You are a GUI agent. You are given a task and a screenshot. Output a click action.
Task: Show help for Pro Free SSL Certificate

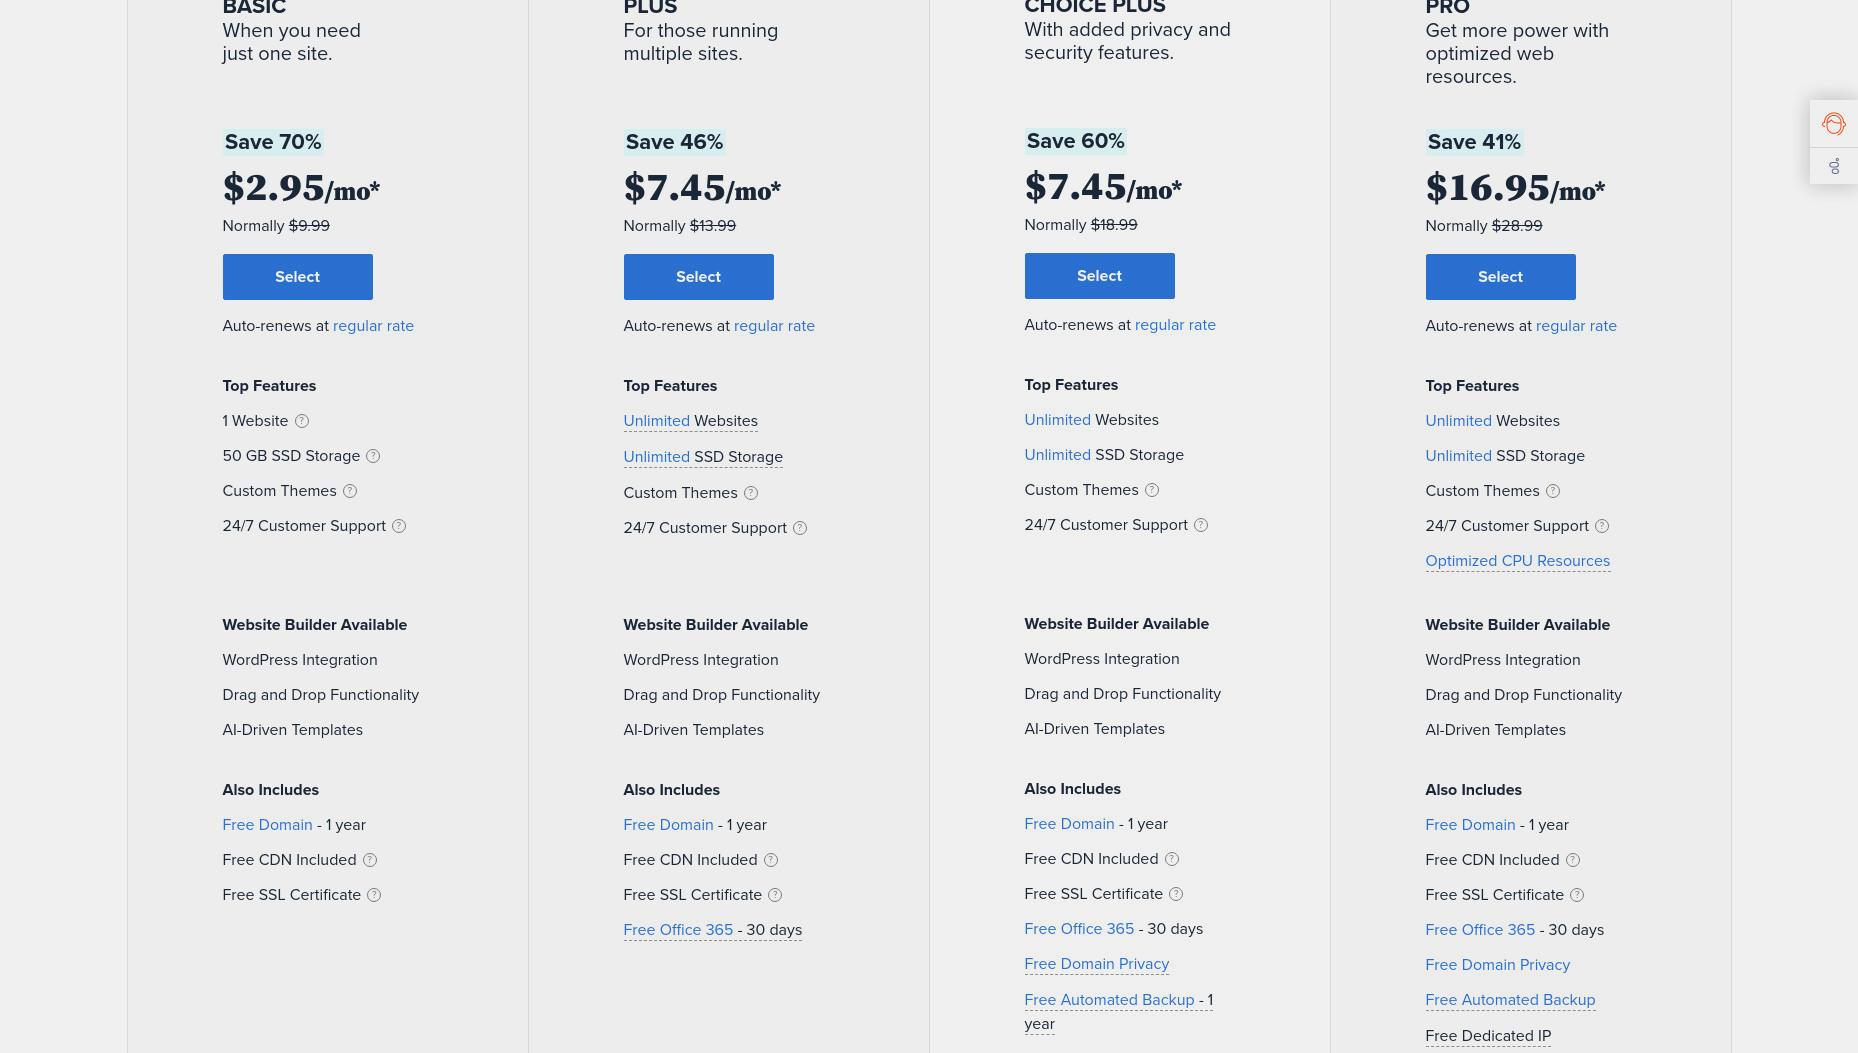coord(1577,895)
